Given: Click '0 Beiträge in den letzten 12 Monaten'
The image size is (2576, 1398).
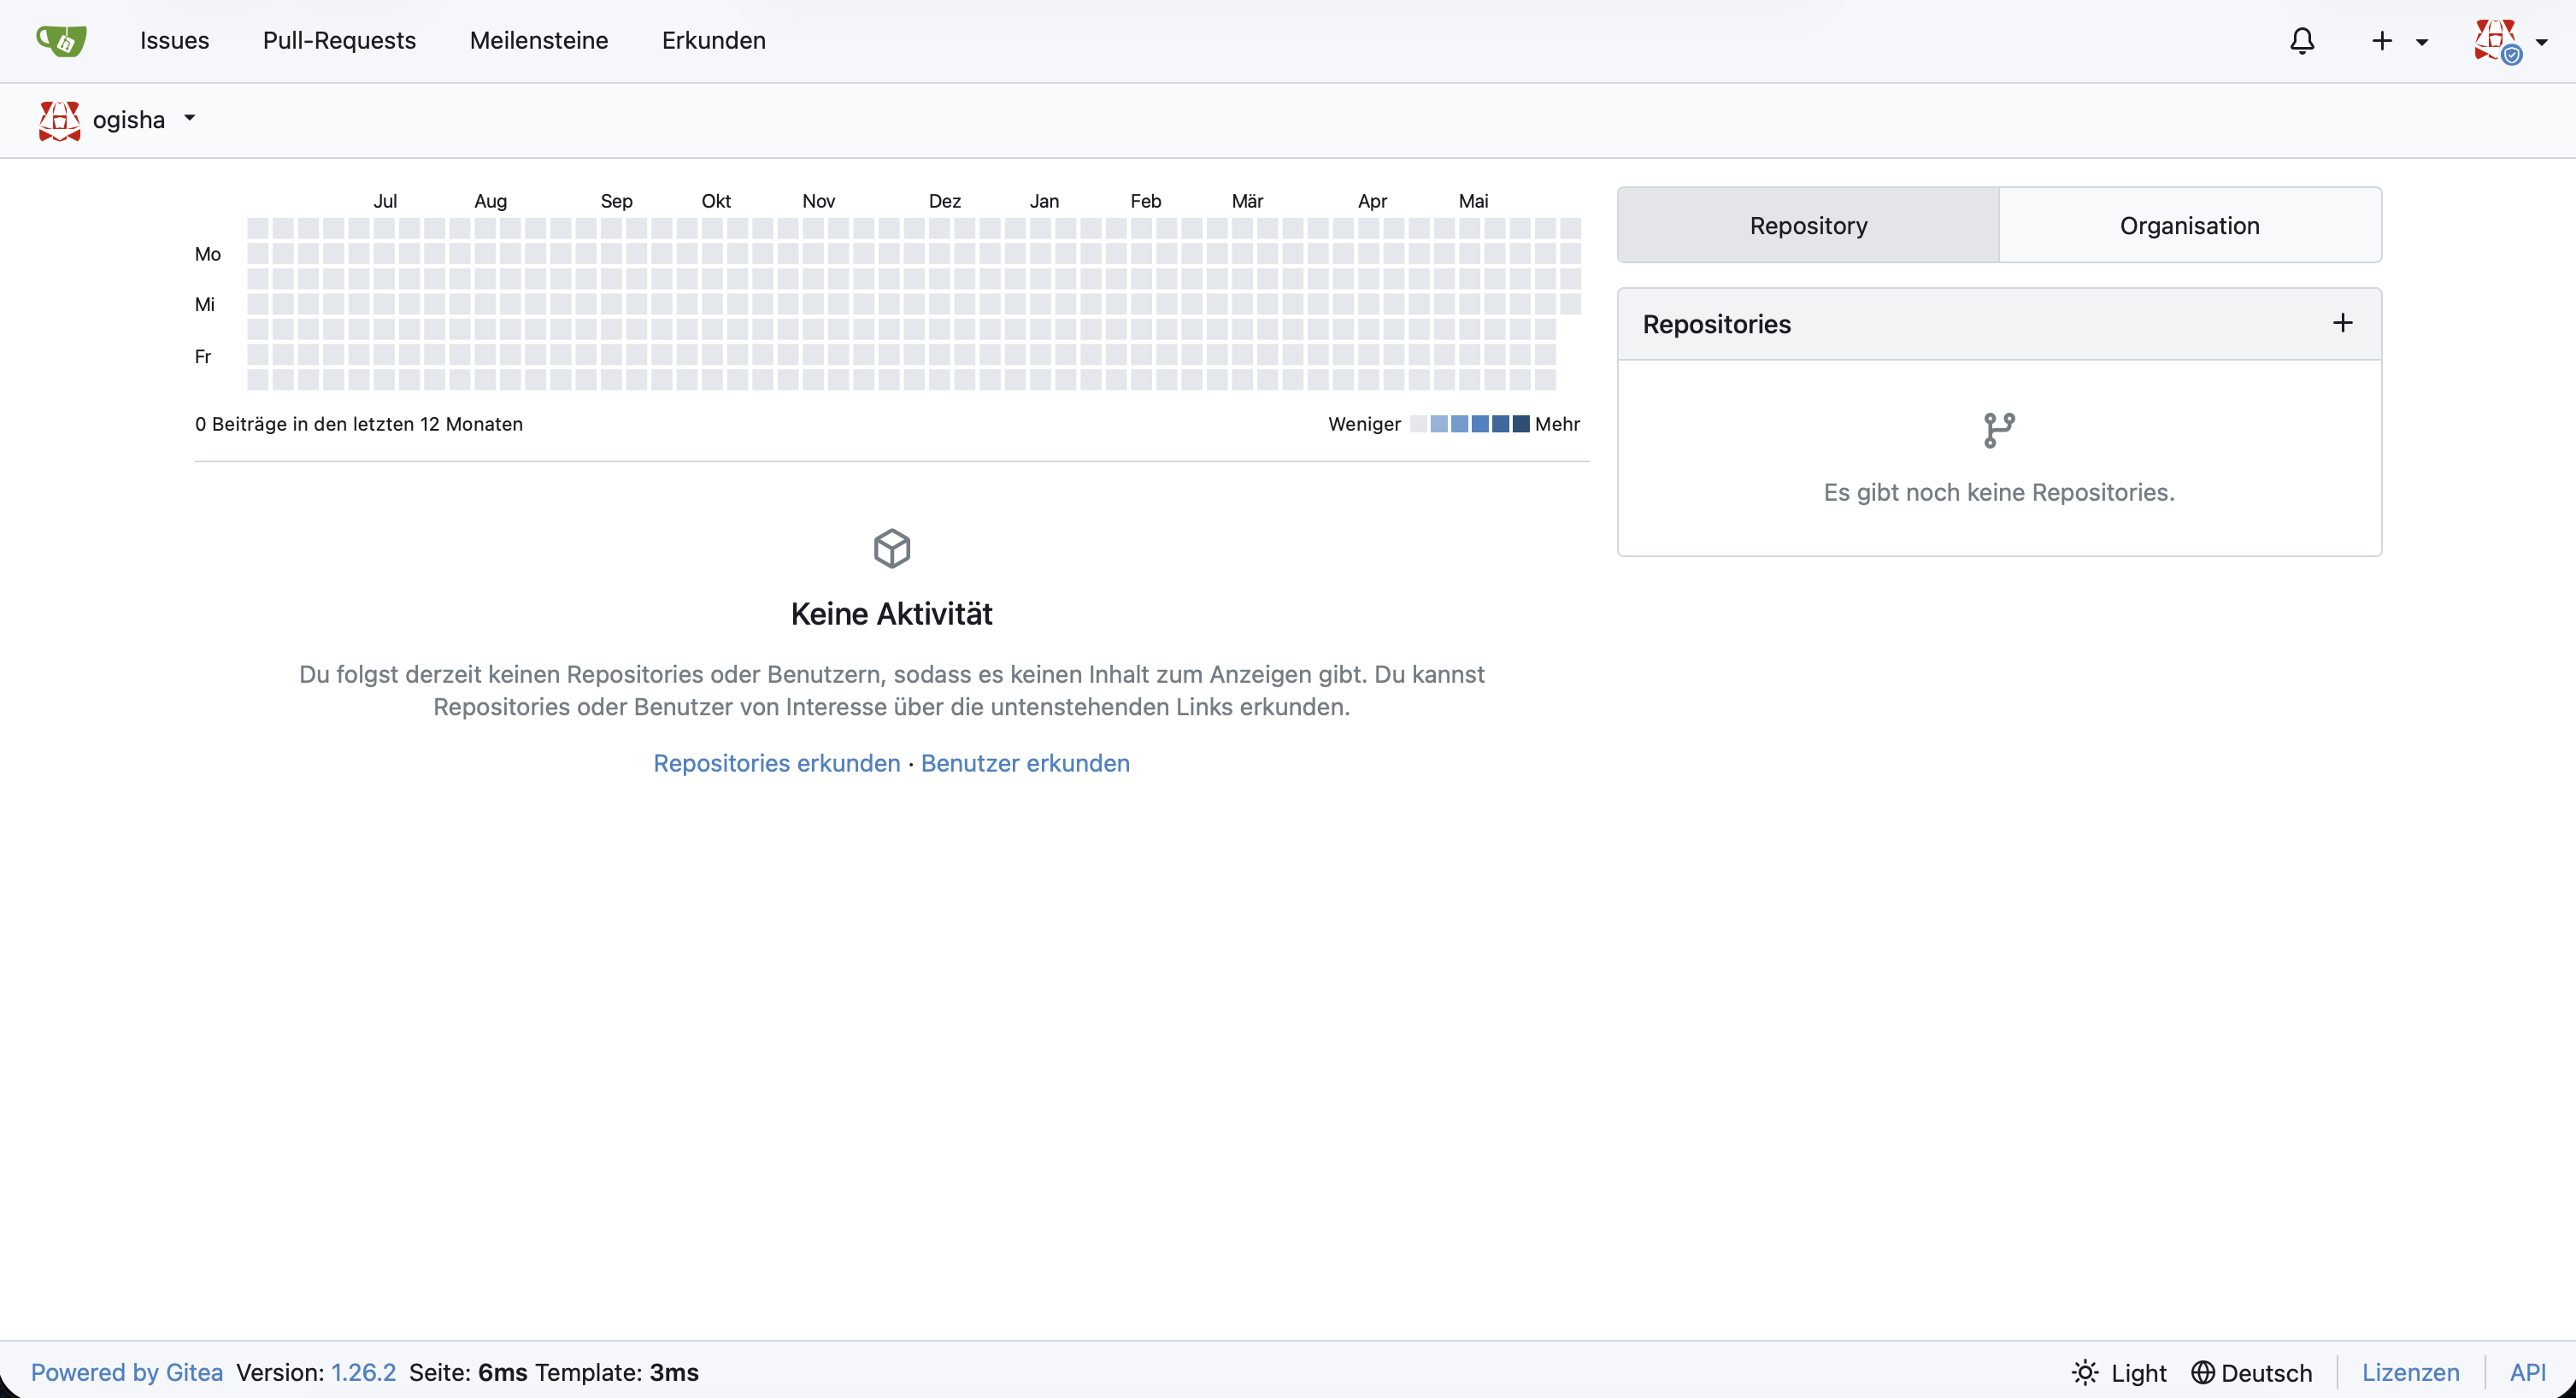Looking at the screenshot, I should [359, 424].
